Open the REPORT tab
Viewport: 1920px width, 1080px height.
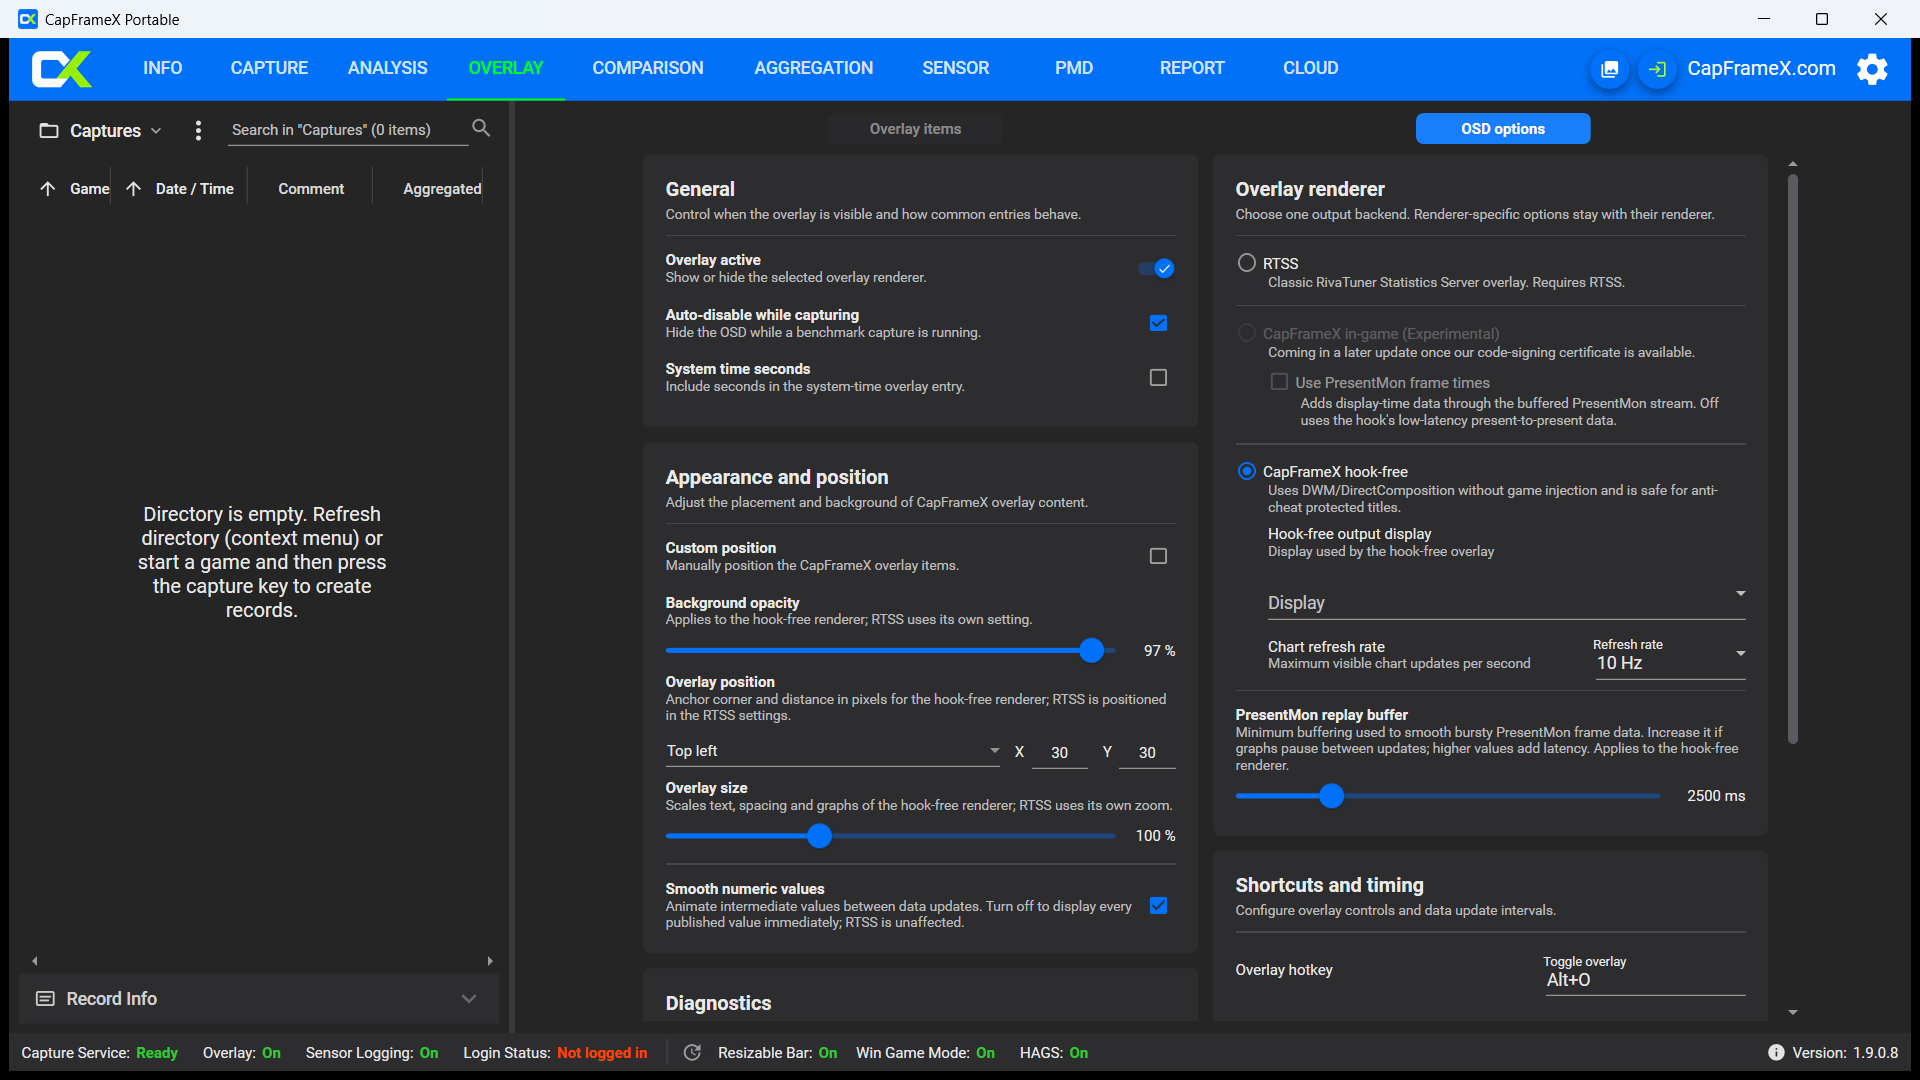pyautogui.click(x=1192, y=68)
